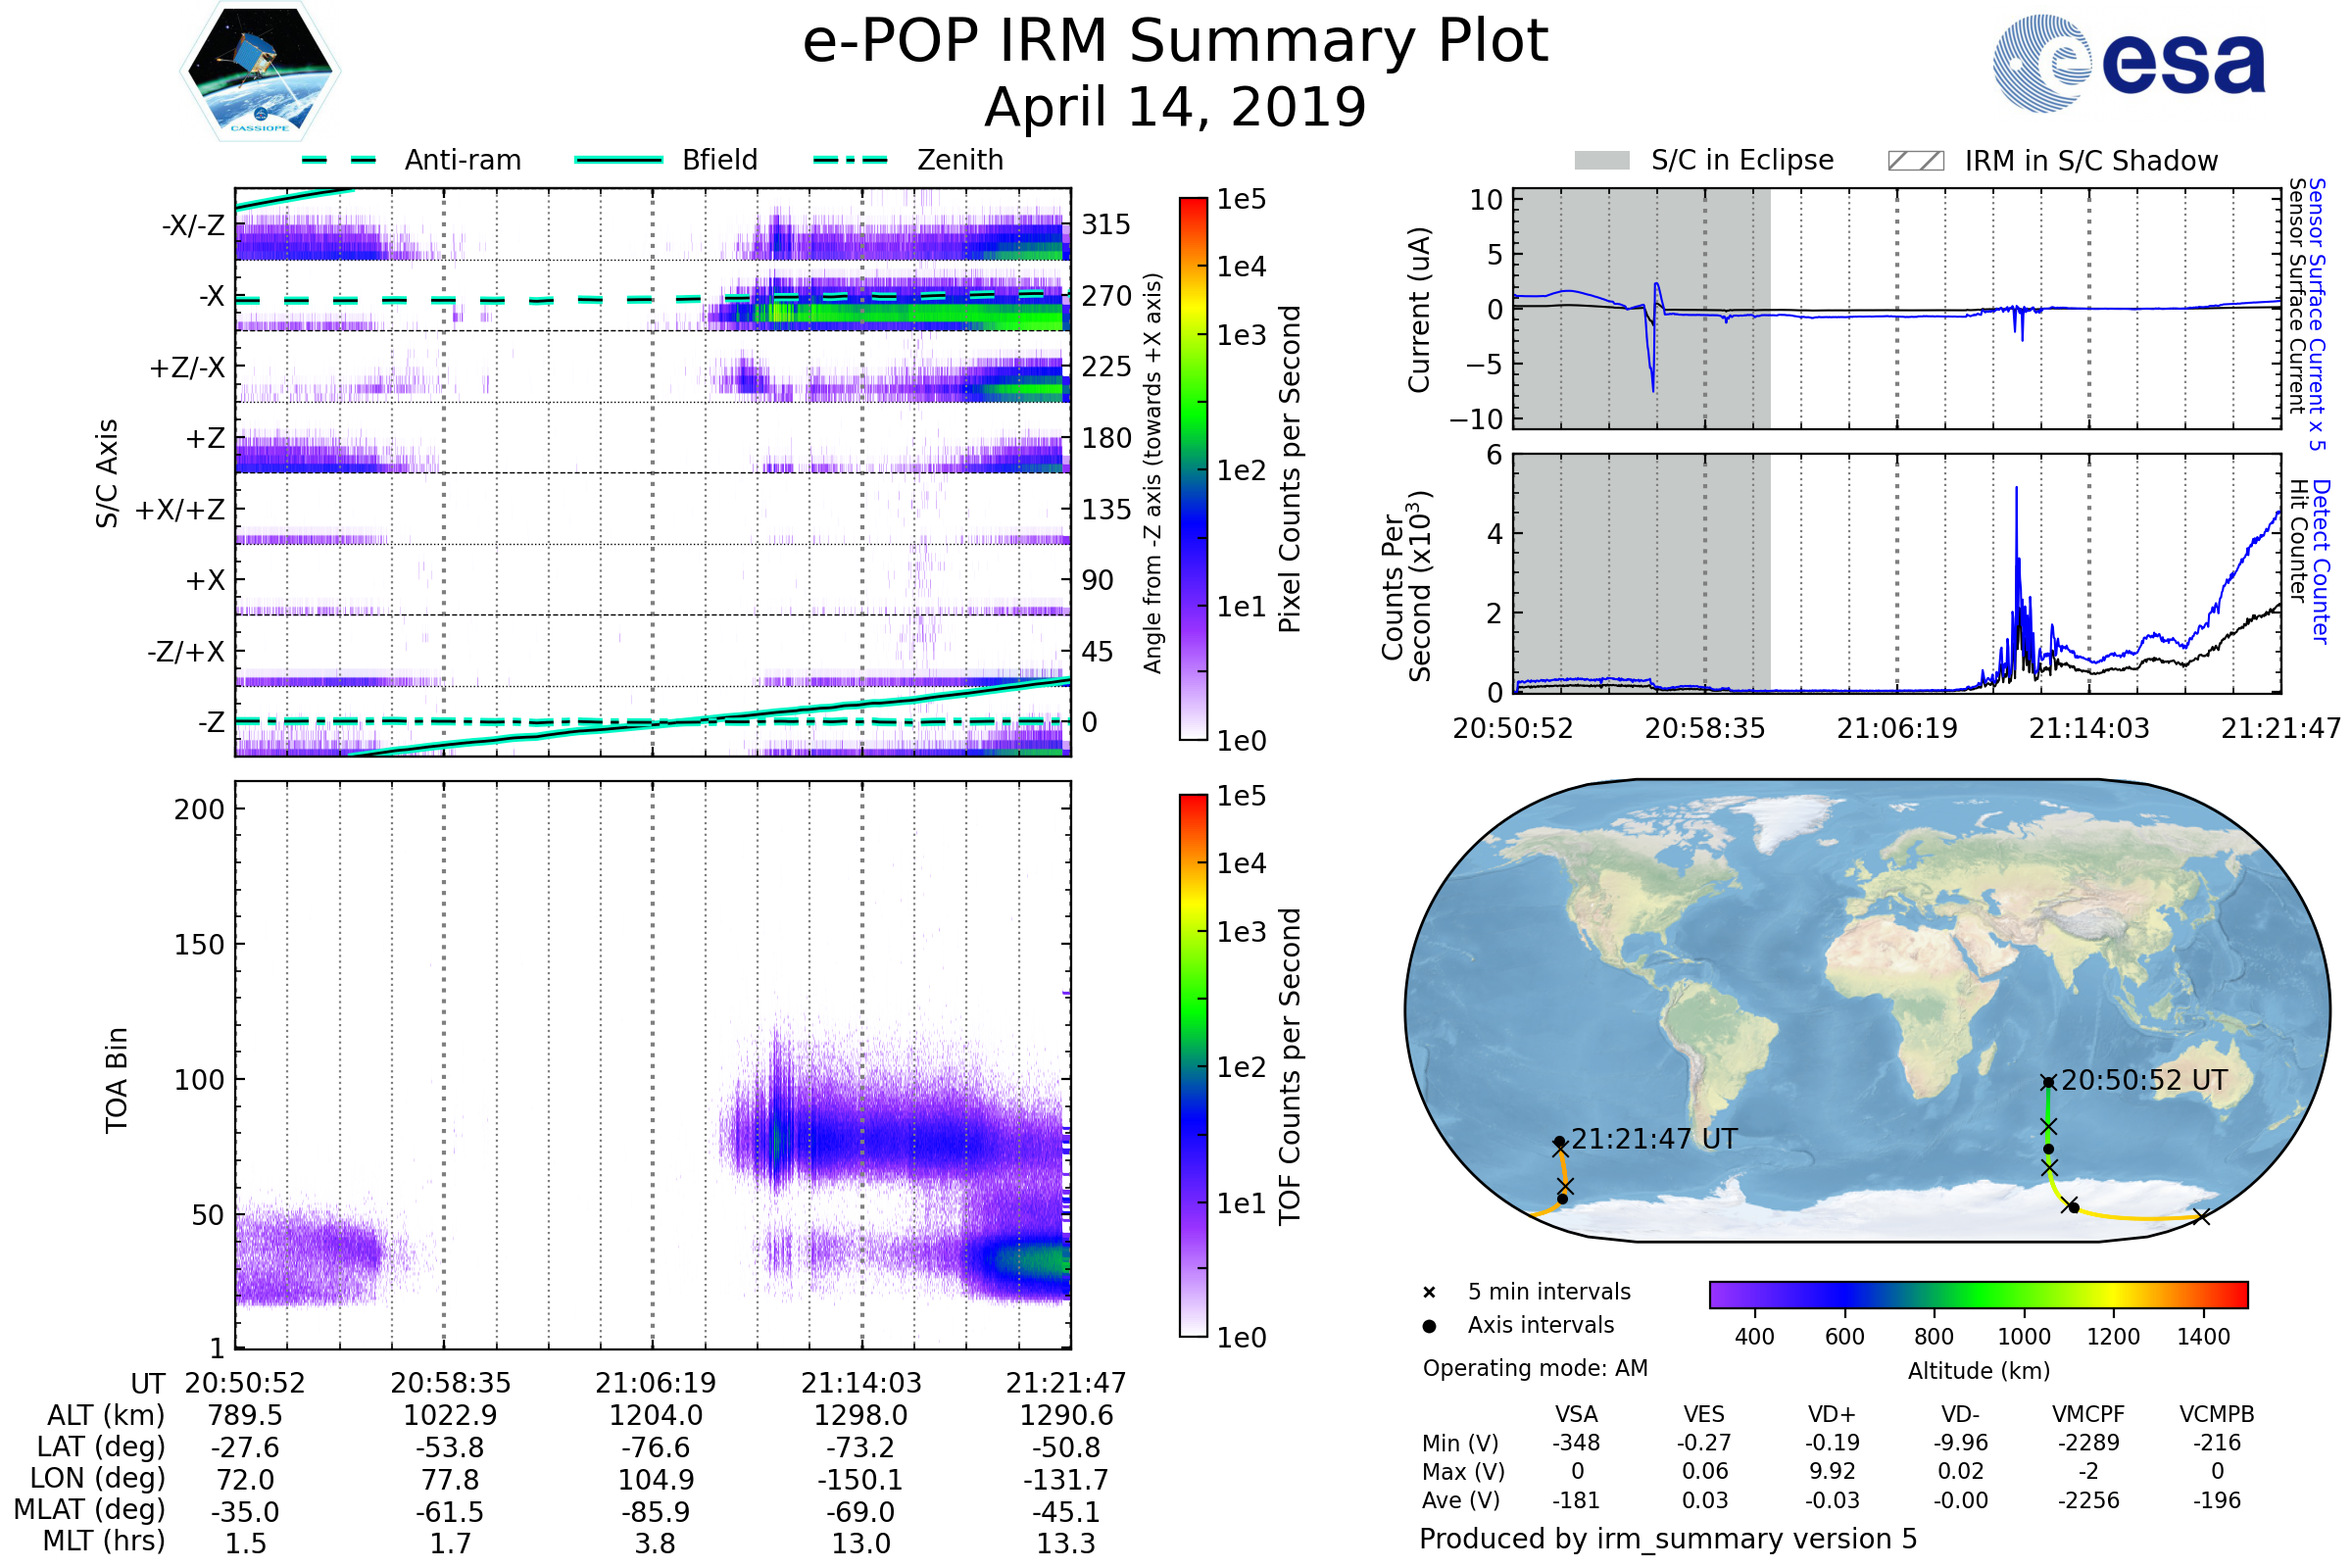Click the Zenith dash-dot legend marker
2352x1568 pixels.
coord(851,160)
